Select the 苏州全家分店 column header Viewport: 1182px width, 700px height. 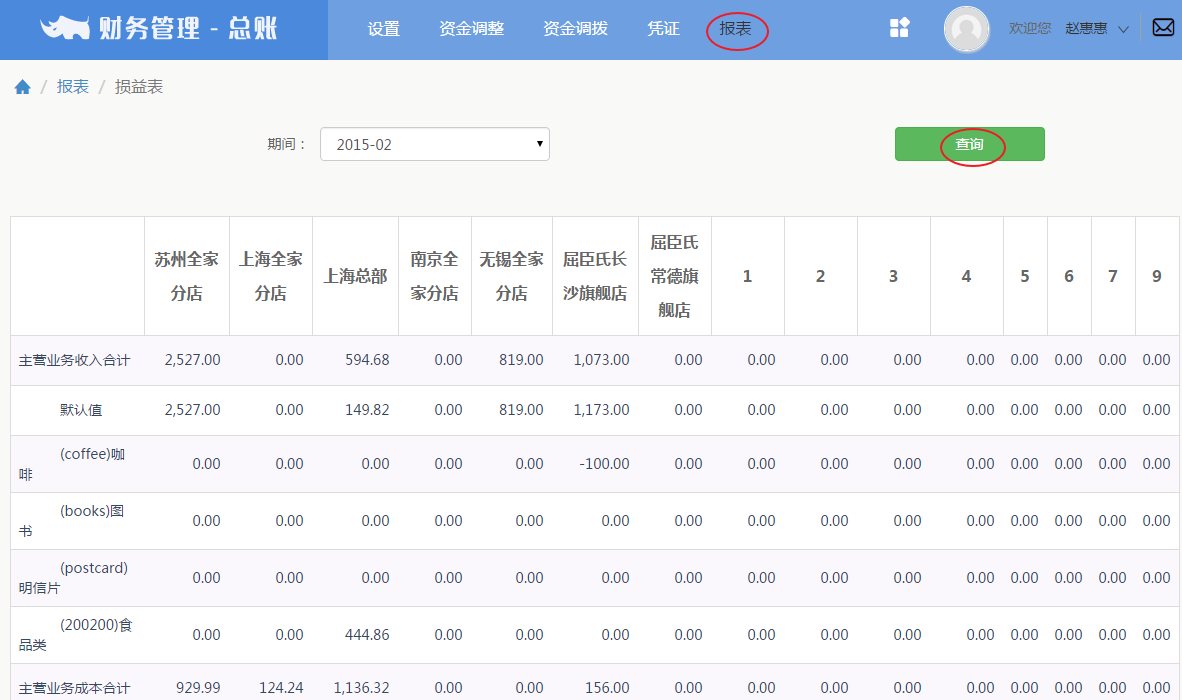point(186,276)
